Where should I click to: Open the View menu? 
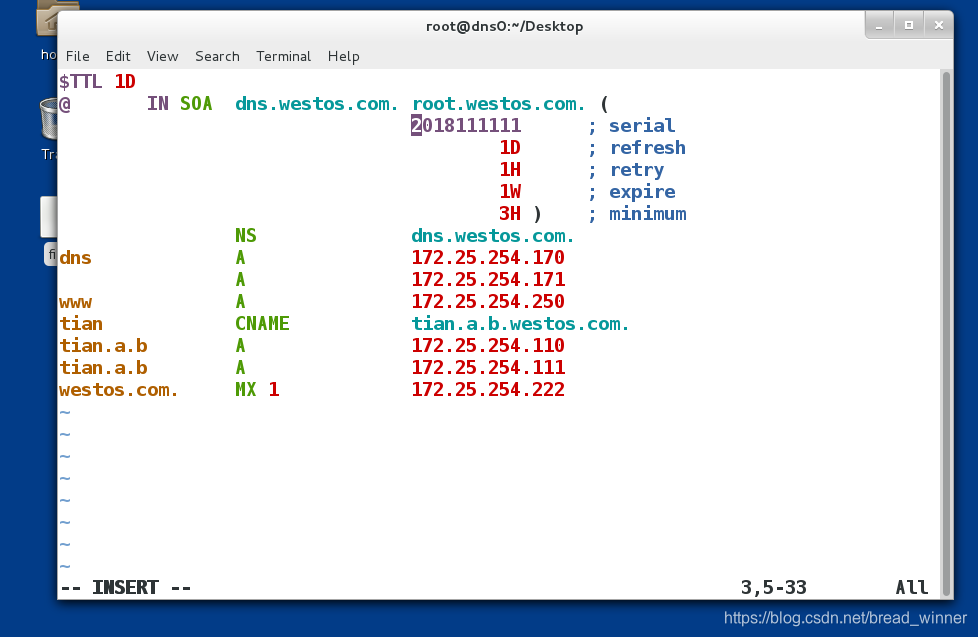click(162, 56)
